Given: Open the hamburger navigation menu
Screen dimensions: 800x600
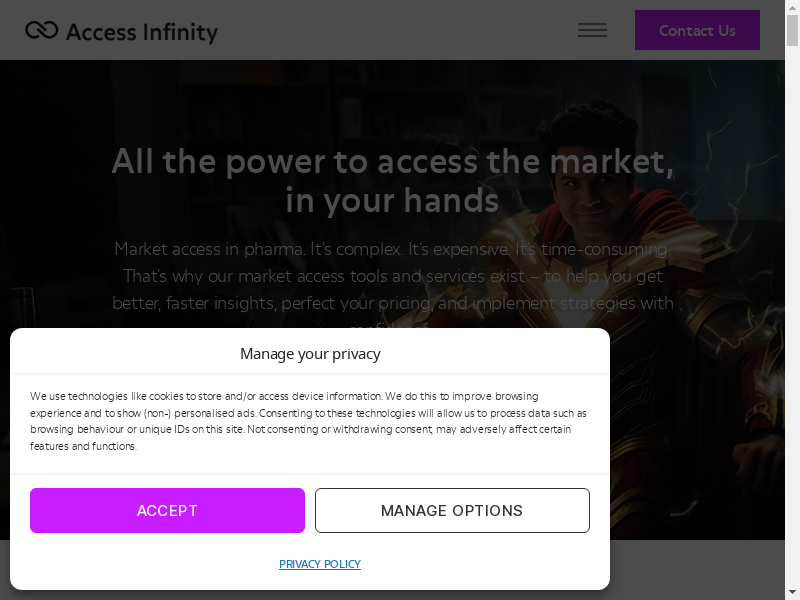Looking at the screenshot, I should click(x=592, y=30).
